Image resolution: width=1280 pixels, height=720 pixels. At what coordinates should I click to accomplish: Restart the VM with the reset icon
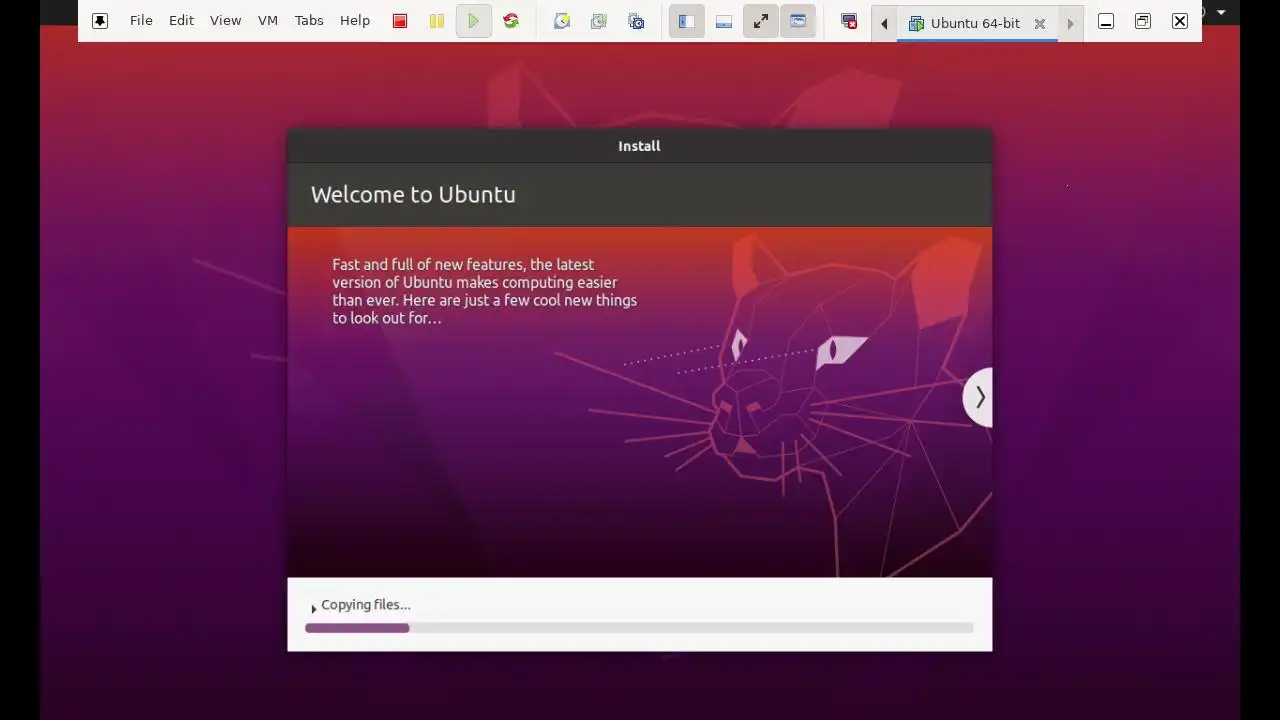coord(511,21)
